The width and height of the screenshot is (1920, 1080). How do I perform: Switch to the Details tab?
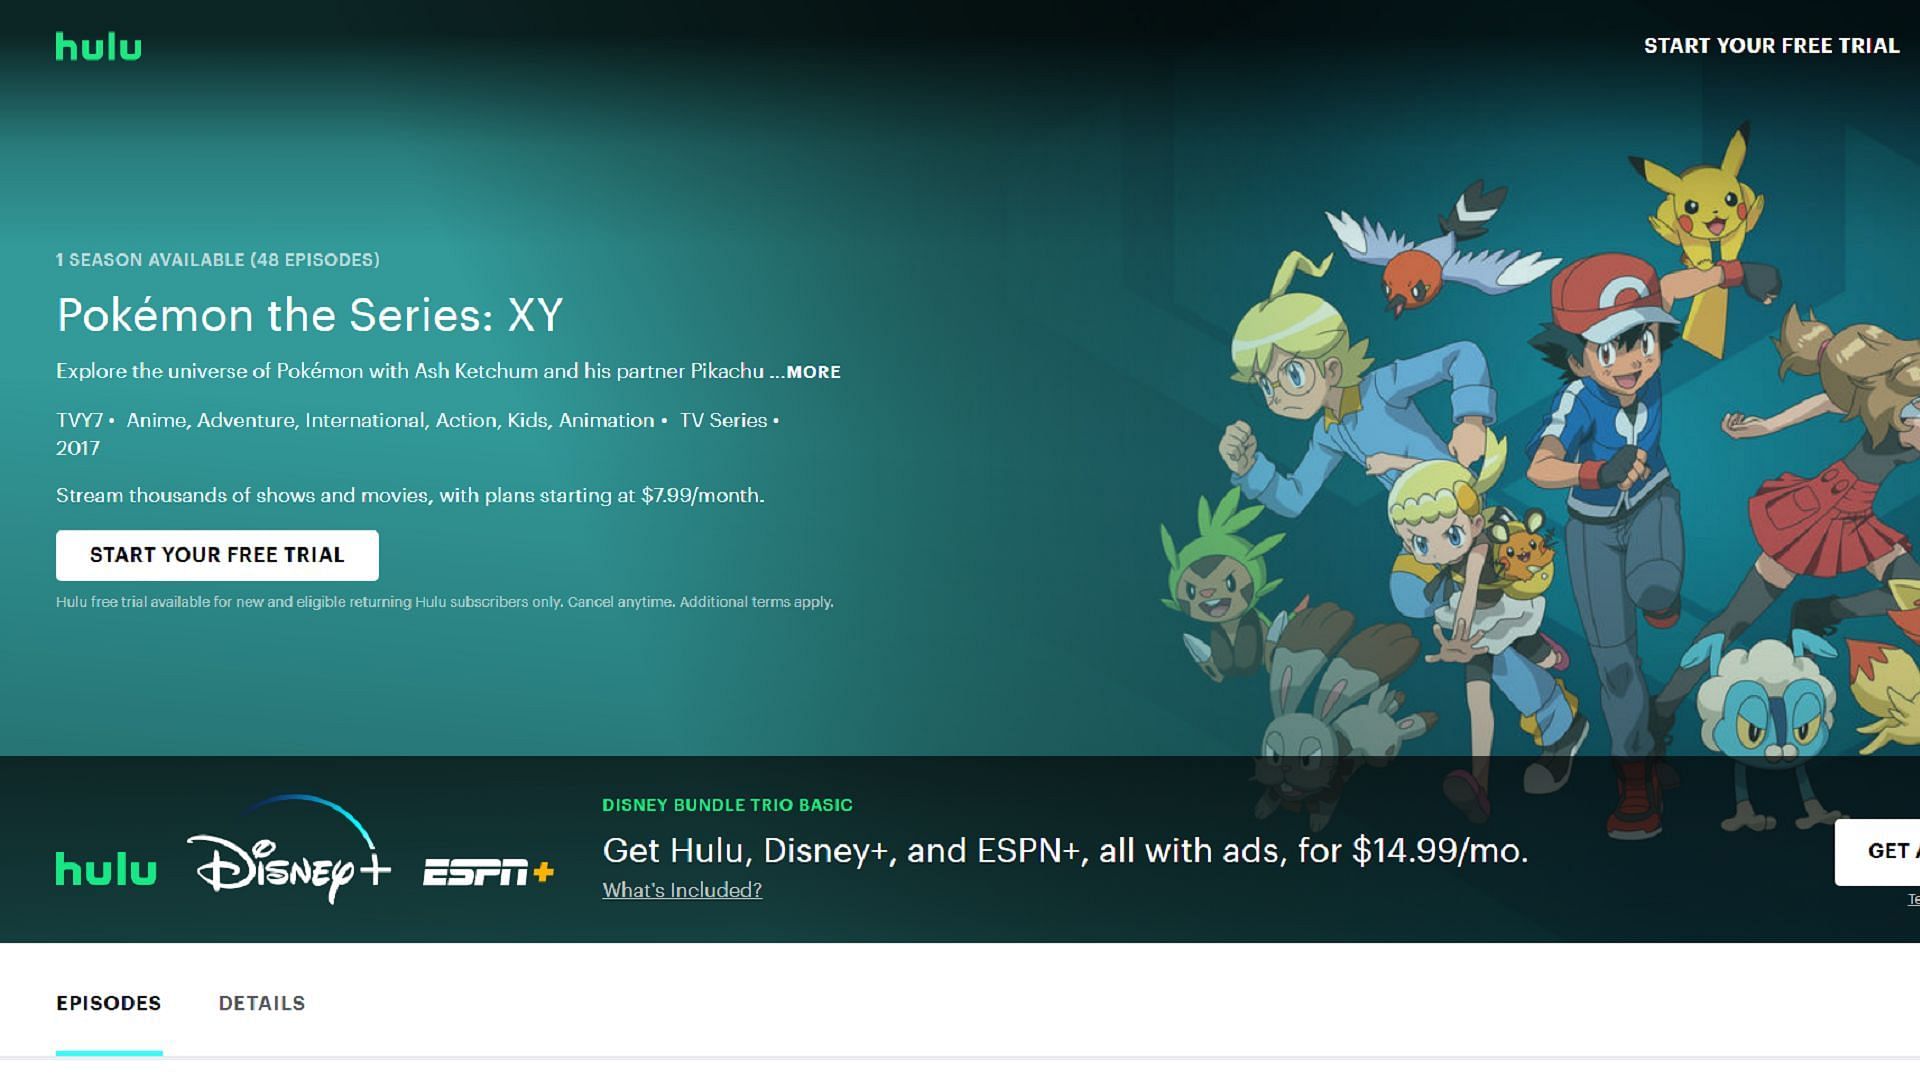[x=262, y=1003]
